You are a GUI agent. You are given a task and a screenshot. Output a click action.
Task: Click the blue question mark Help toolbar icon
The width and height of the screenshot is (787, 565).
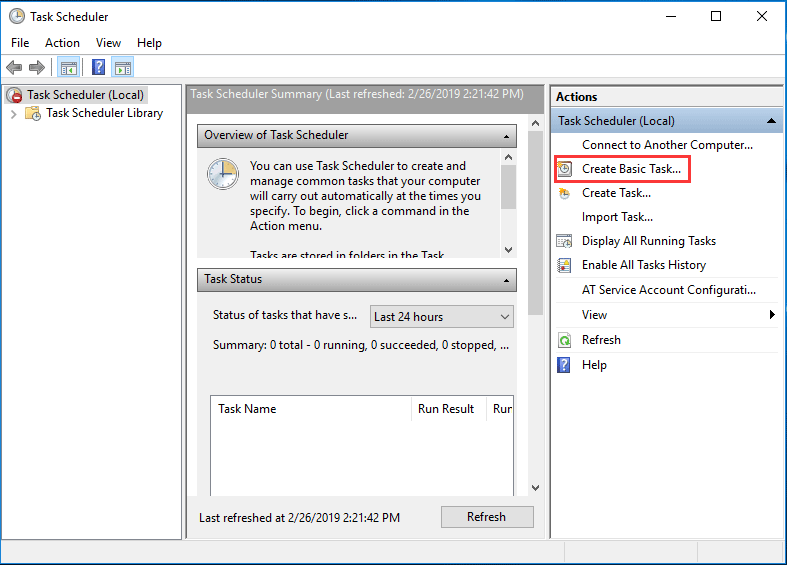(98, 67)
